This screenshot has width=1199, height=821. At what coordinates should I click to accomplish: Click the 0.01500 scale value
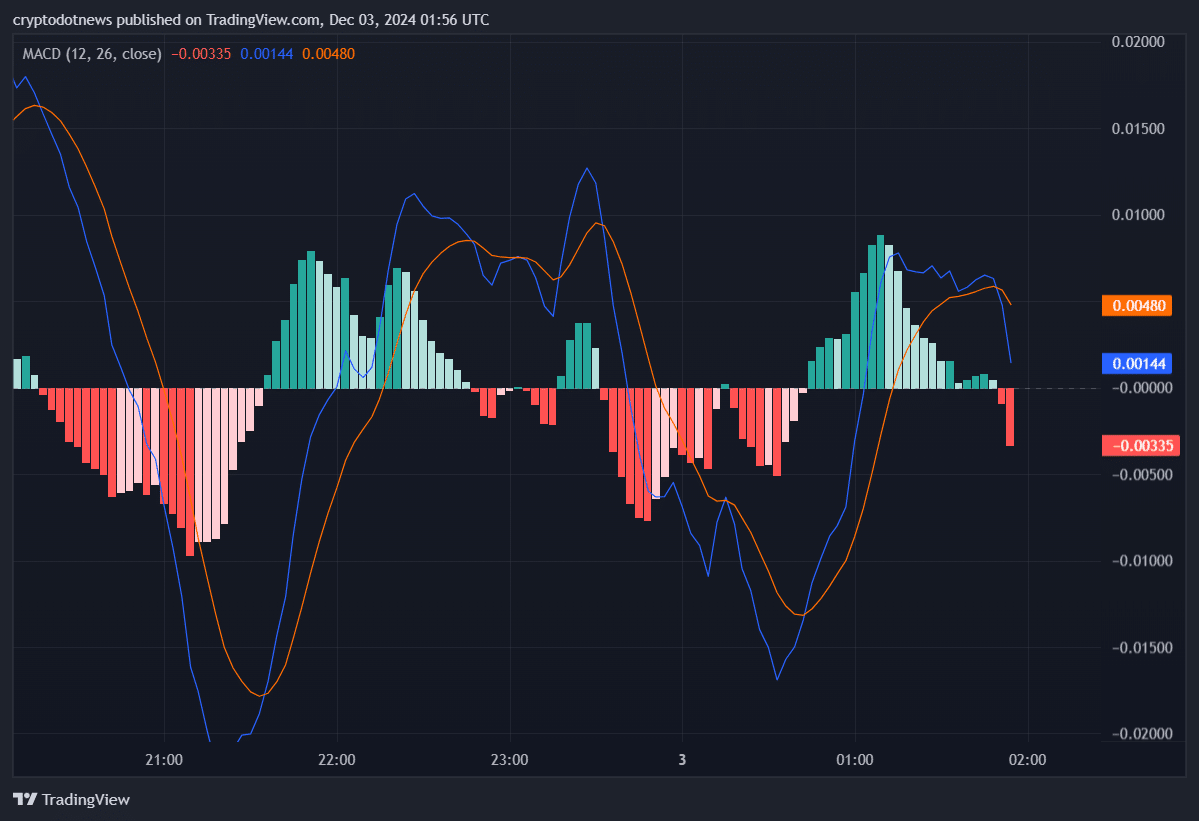(1138, 128)
